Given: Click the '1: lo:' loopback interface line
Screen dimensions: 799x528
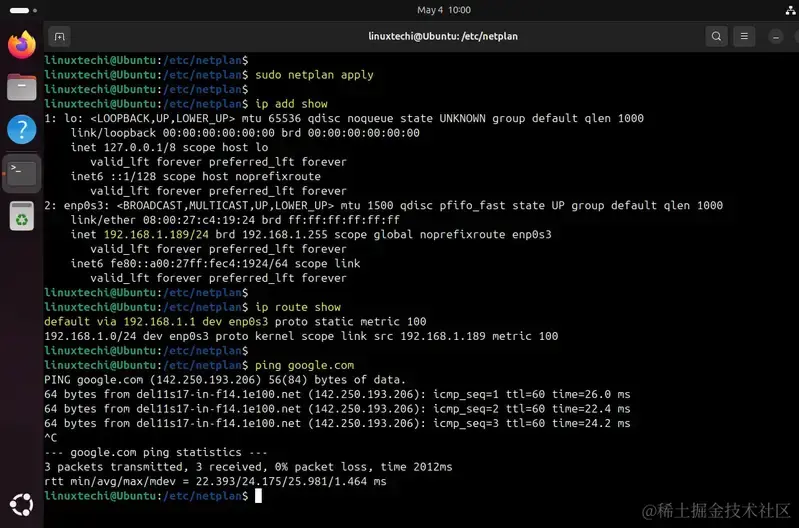Looking at the screenshot, I should [x=344, y=118].
